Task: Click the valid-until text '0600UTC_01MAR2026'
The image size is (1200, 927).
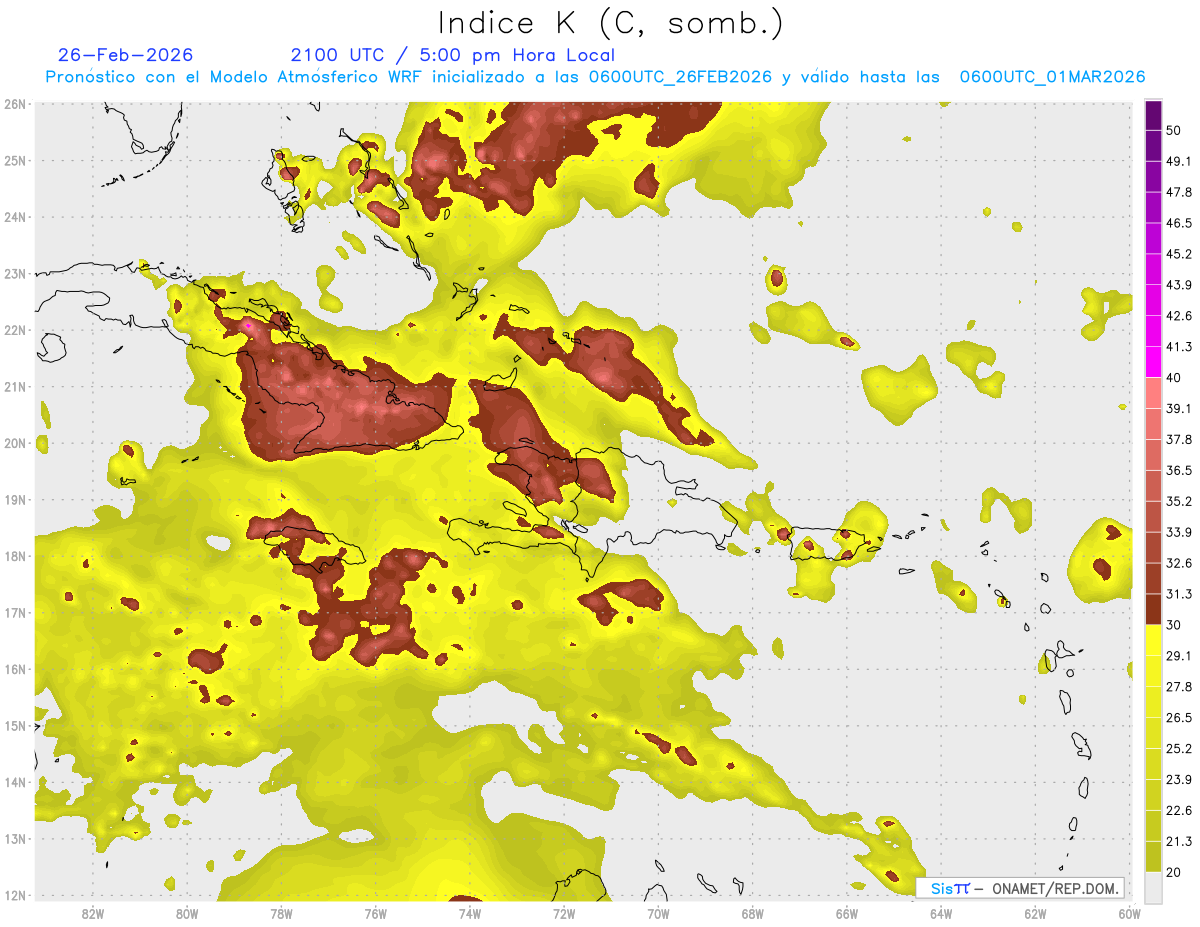Action: click(x=1052, y=77)
